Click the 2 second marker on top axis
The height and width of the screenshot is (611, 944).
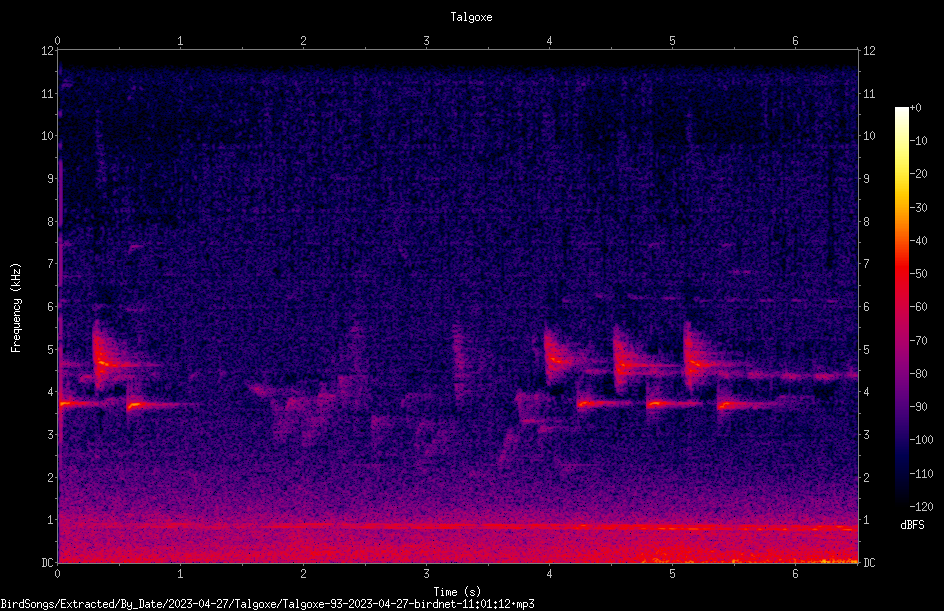(x=303, y=41)
